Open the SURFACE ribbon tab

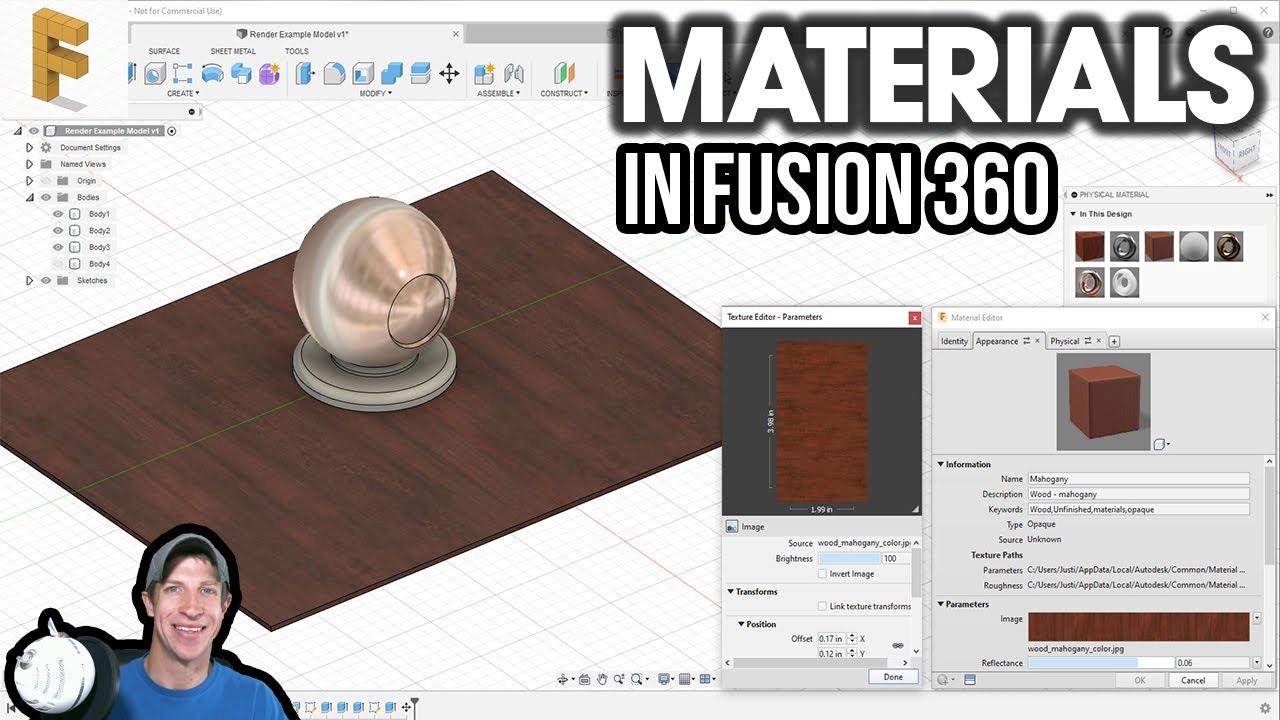point(164,51)
